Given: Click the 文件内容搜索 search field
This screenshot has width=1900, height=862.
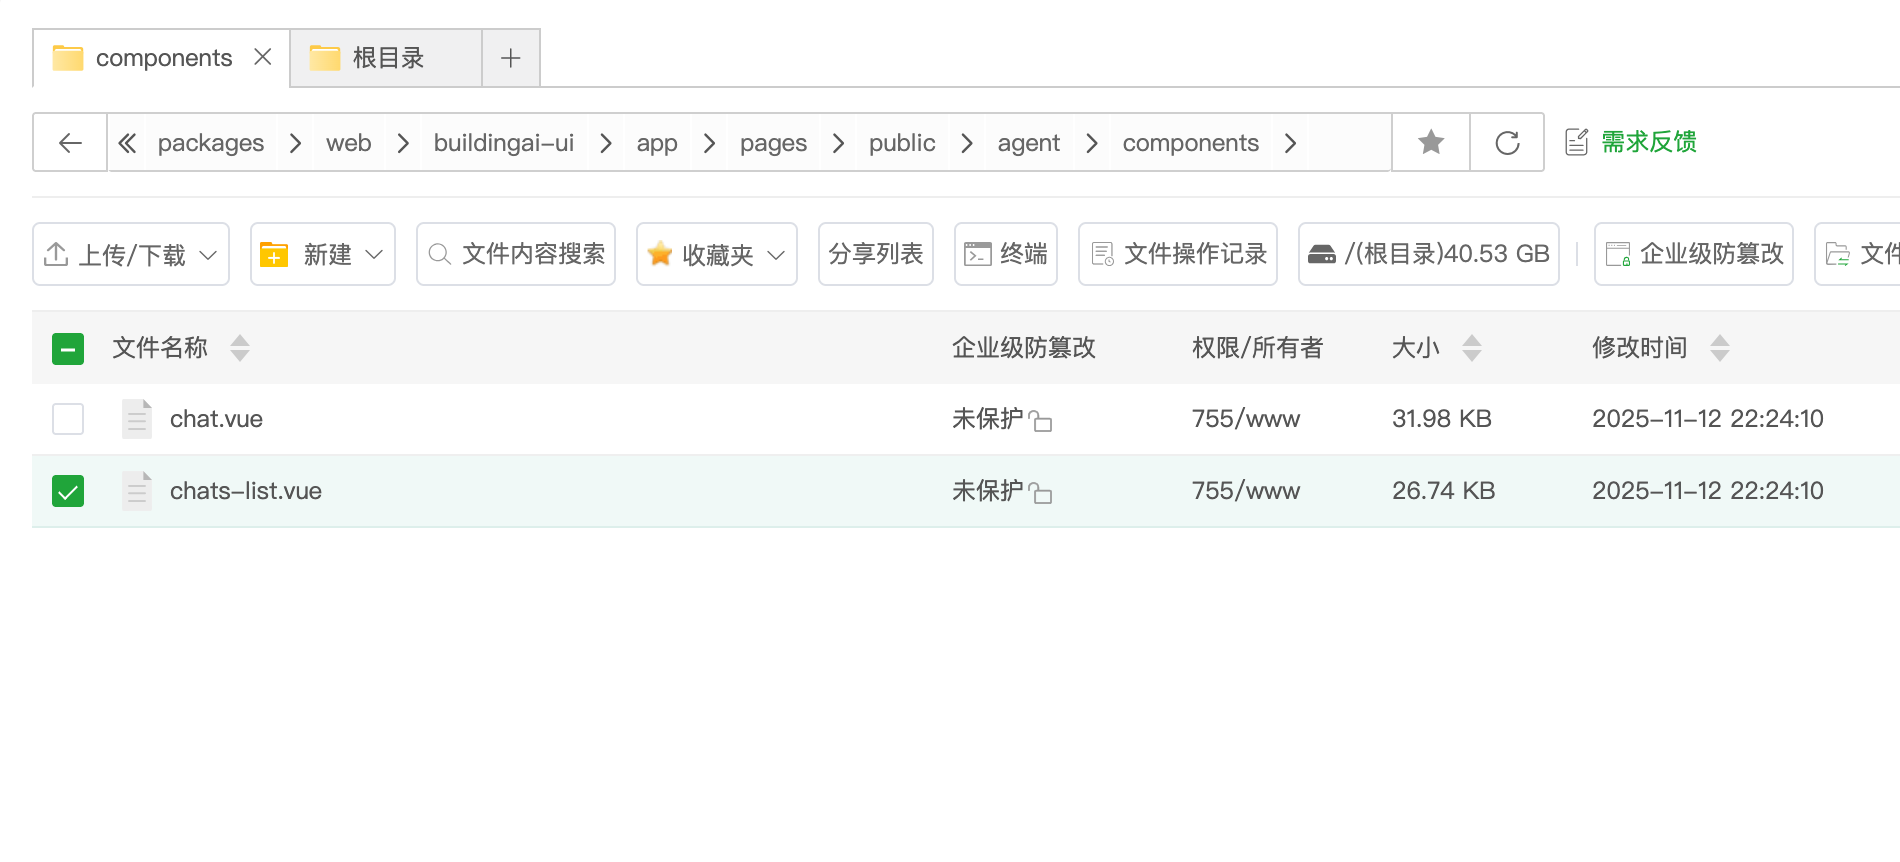Looking at the screenshot, I should [x=516, y=254].
